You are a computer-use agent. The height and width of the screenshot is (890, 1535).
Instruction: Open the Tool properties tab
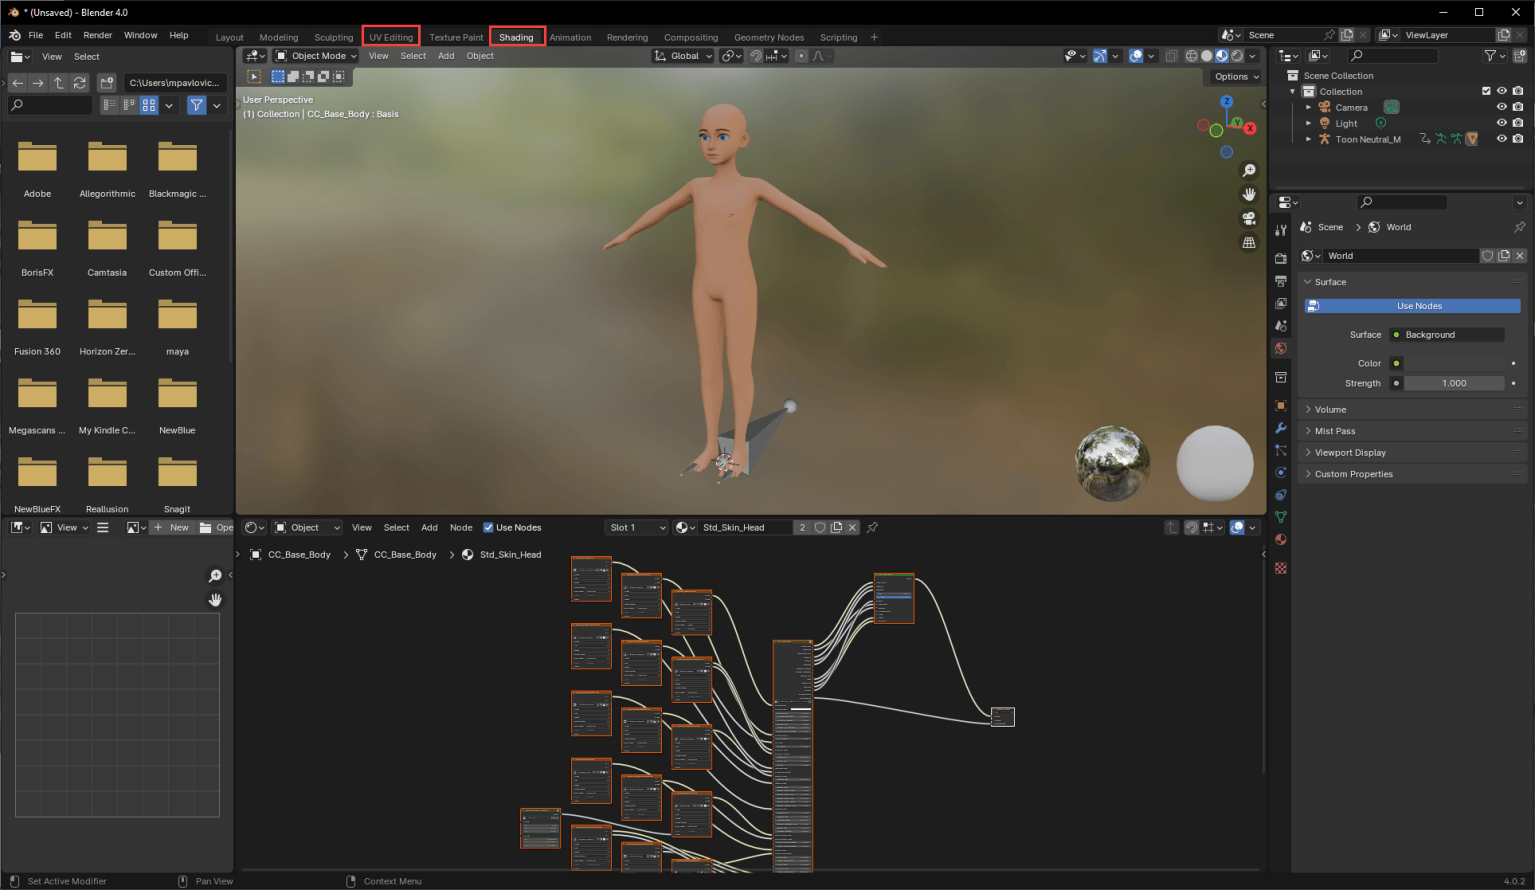(1280, 230)
